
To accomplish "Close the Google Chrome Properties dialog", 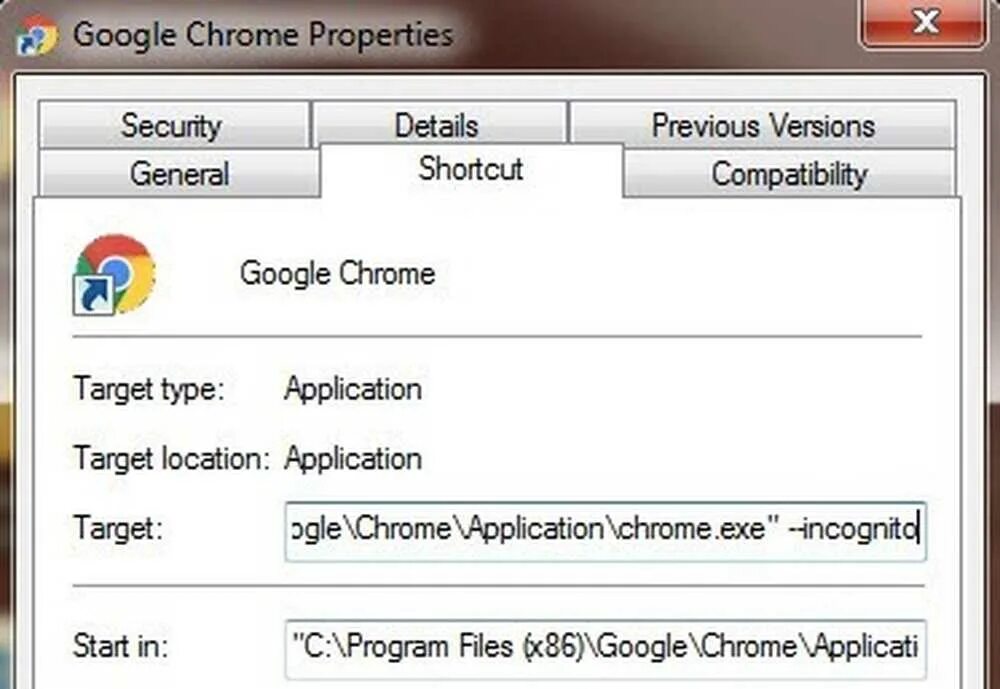I will pyautogui.click(x=926, y=24).
